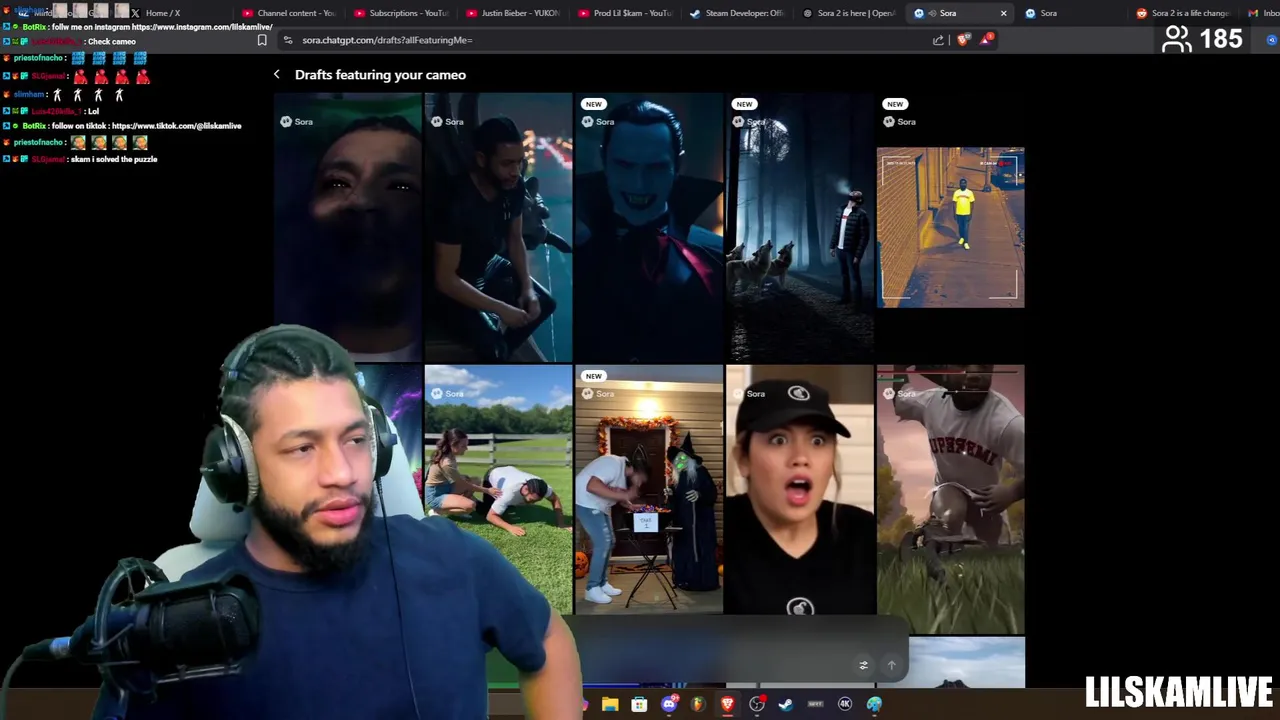This screenshot has height=720, width=1280.
Task: Open the Supreme shirt giant draft
Action: (950, 498)
